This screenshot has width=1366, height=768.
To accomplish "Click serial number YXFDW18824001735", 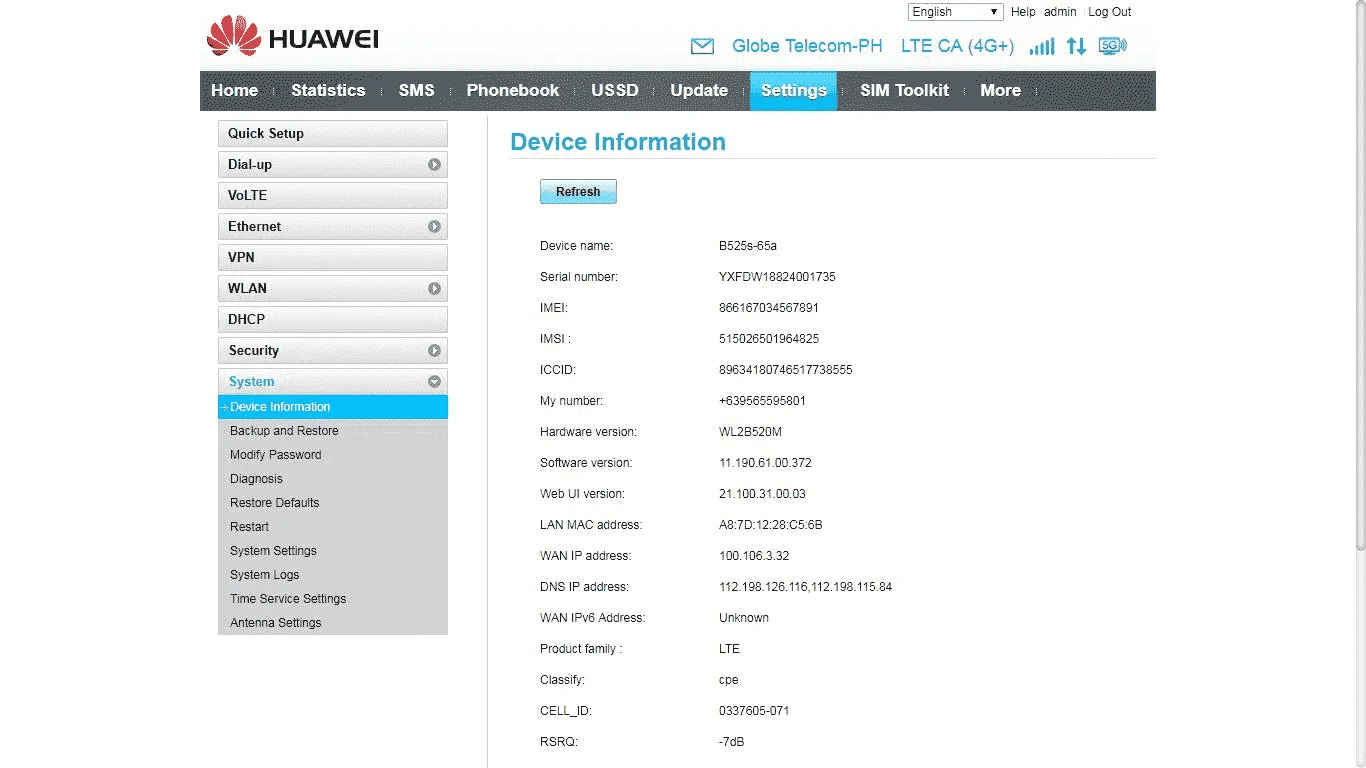I will [x=777, y=277].
